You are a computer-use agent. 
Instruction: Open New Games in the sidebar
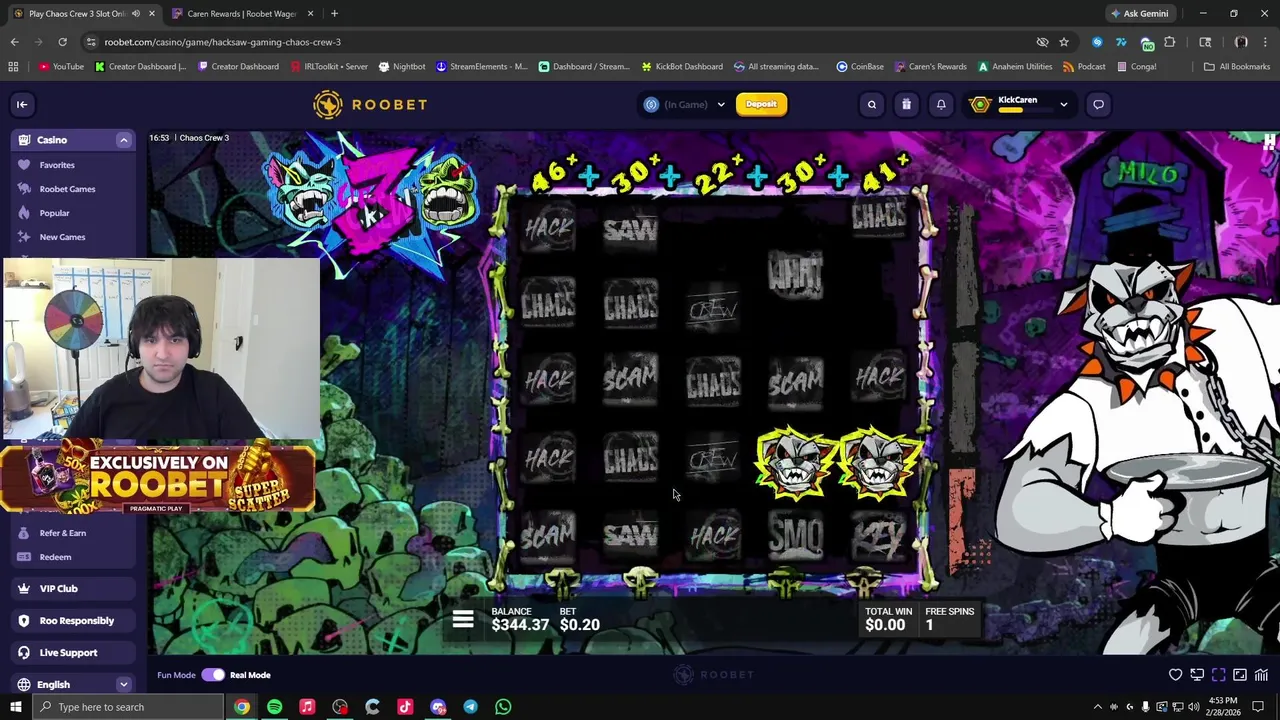click(x=62, y=237)
